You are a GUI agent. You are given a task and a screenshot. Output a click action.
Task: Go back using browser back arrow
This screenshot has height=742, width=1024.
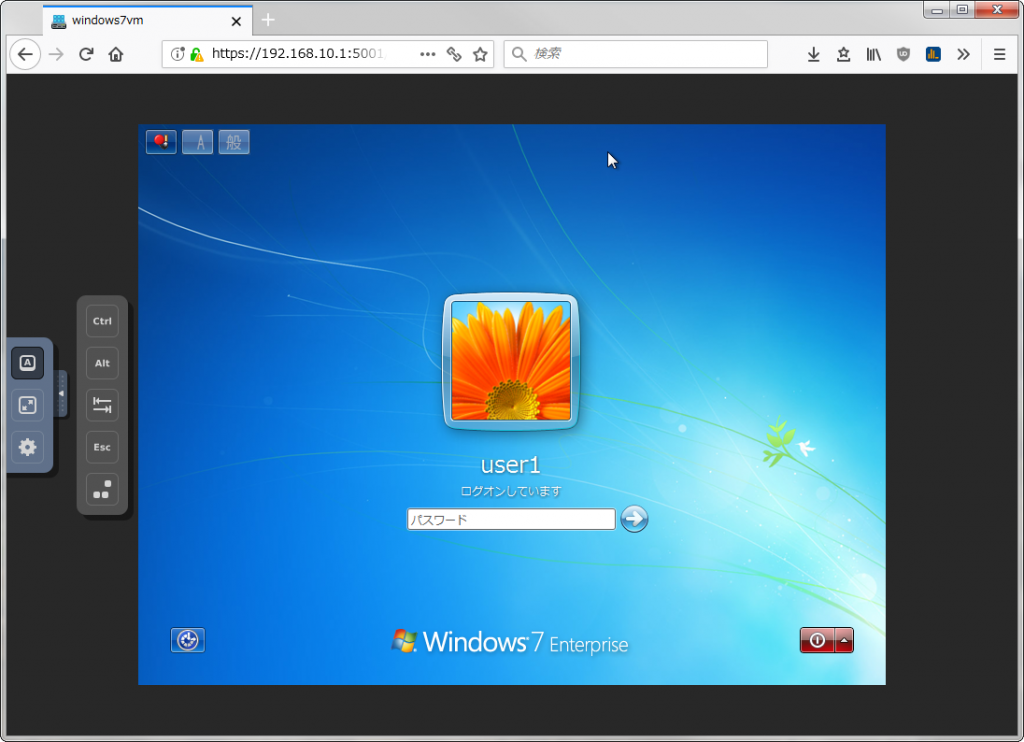[25, 54]
